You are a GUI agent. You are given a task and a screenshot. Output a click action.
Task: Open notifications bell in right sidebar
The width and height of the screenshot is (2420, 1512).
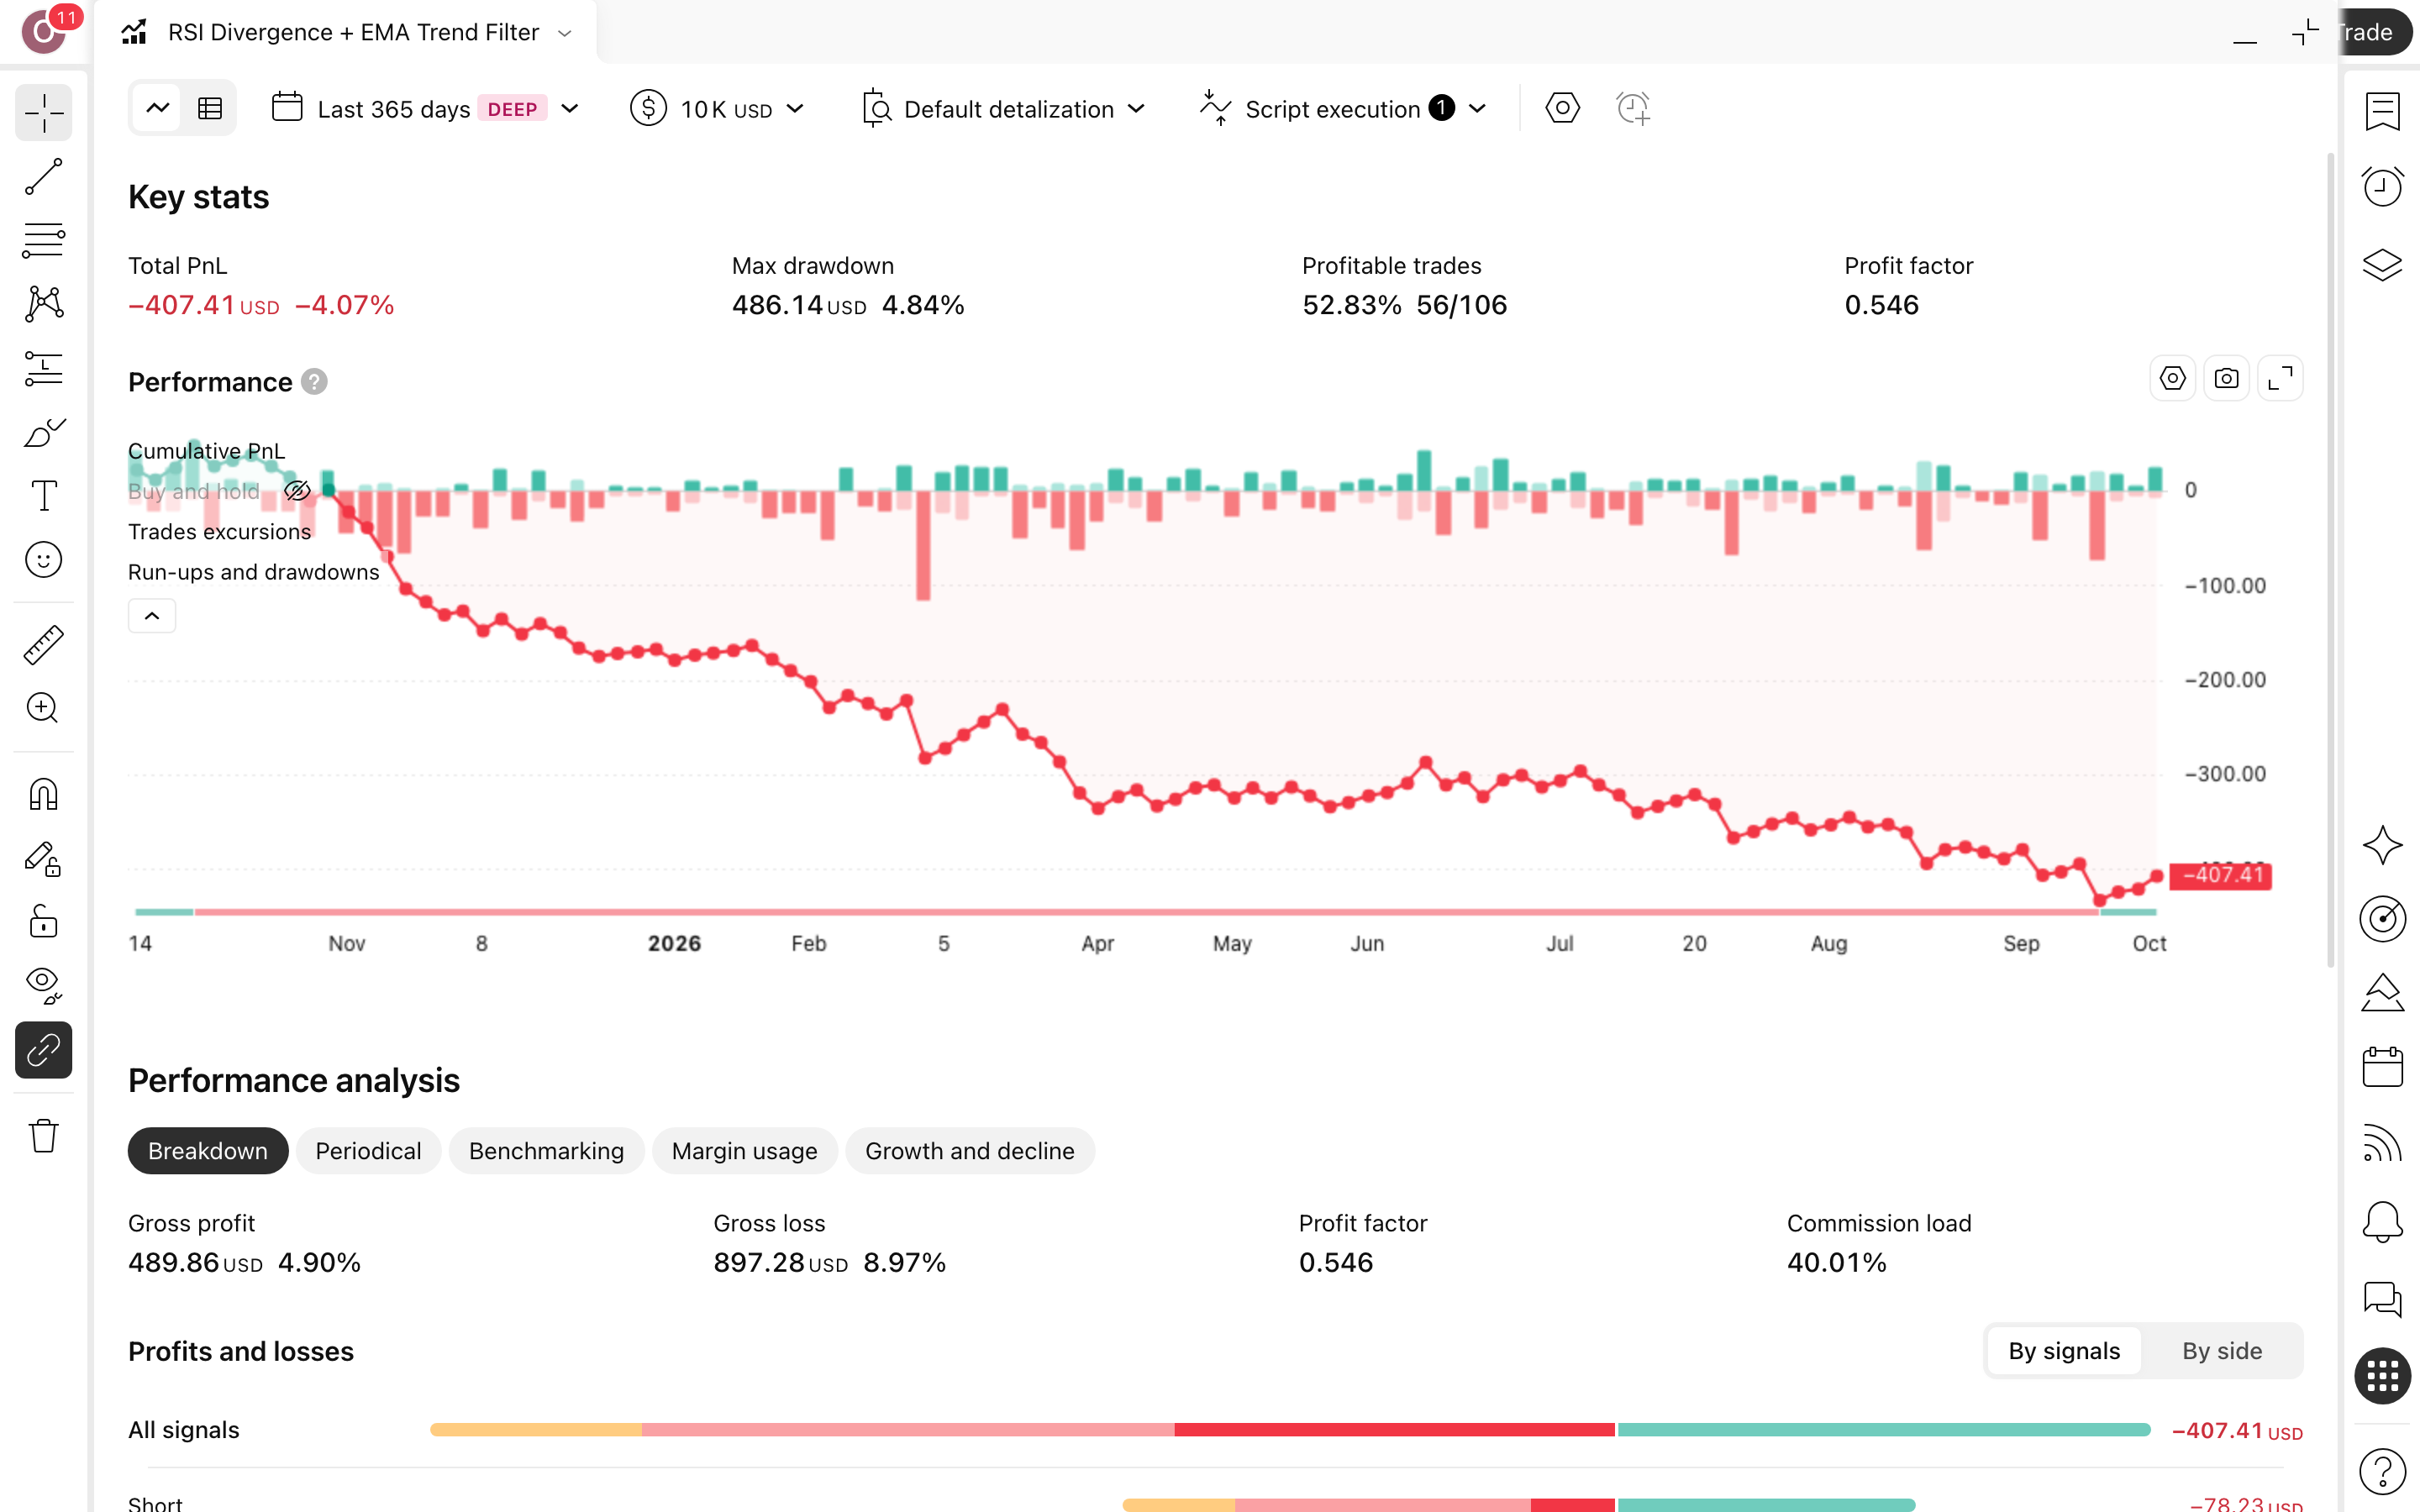point(2382,1221)
